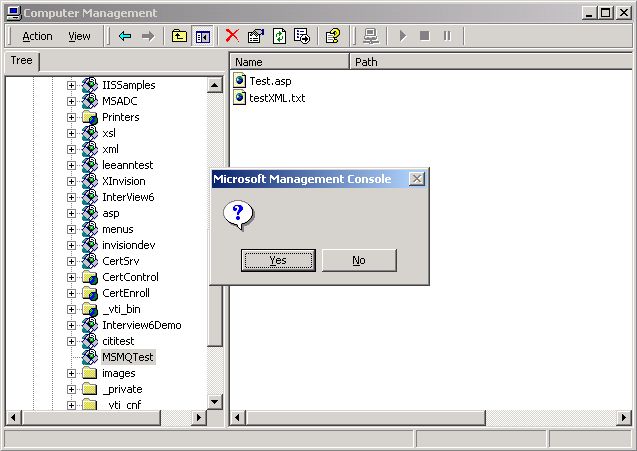Screen dimensions: 637x451
Task: Click the Pause item toolbar icon
Action: click(x=447, y=36)
